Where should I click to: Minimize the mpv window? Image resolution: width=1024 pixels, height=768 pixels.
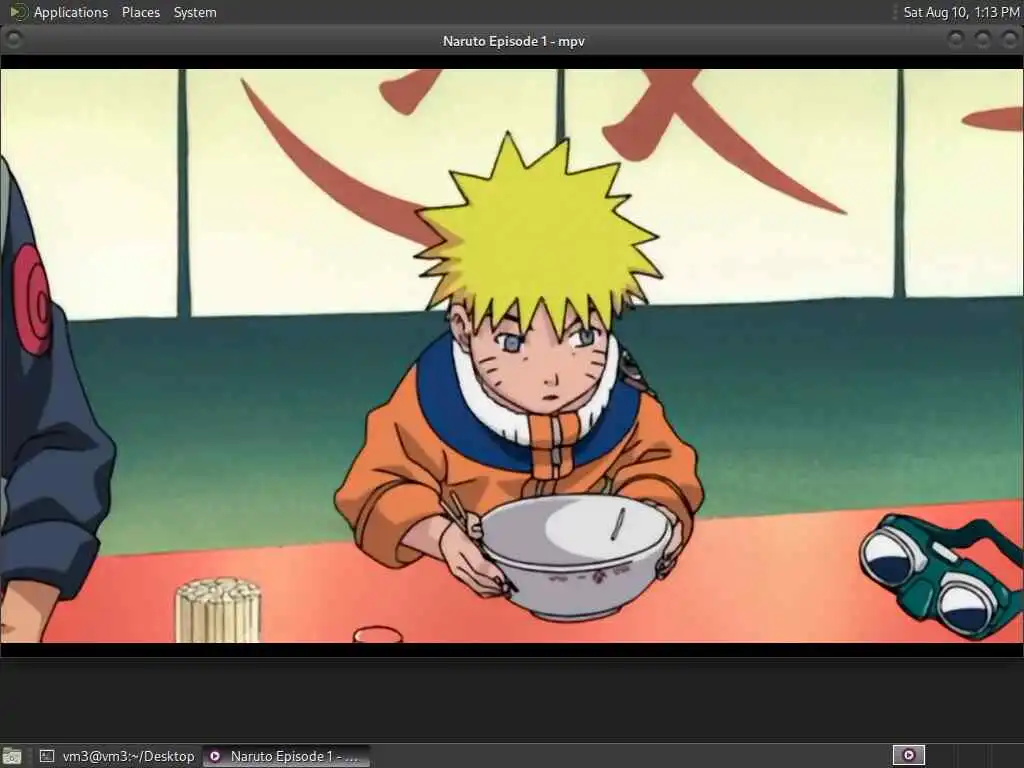point(955,40)
